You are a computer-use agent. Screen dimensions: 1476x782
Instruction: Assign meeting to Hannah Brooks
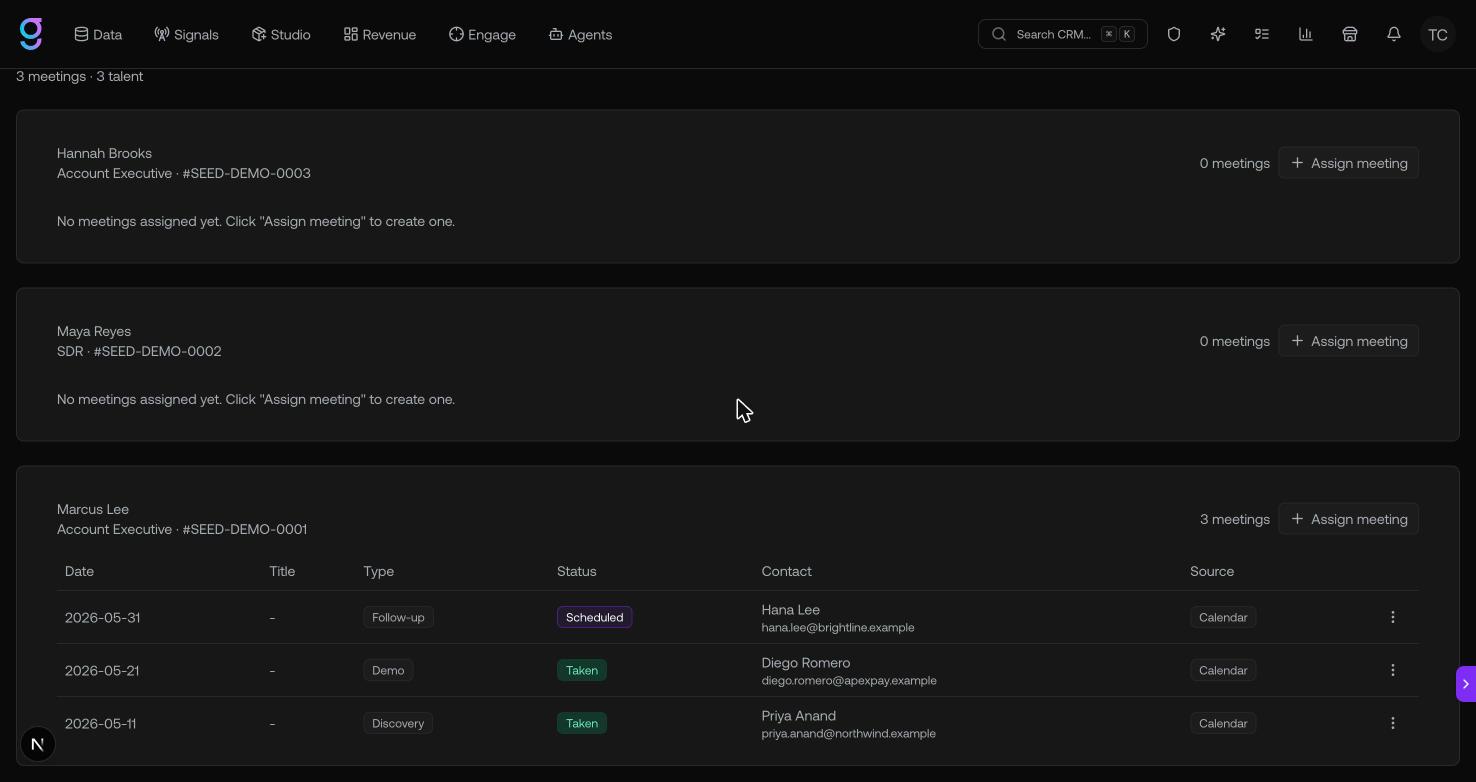click(1348, 163)
